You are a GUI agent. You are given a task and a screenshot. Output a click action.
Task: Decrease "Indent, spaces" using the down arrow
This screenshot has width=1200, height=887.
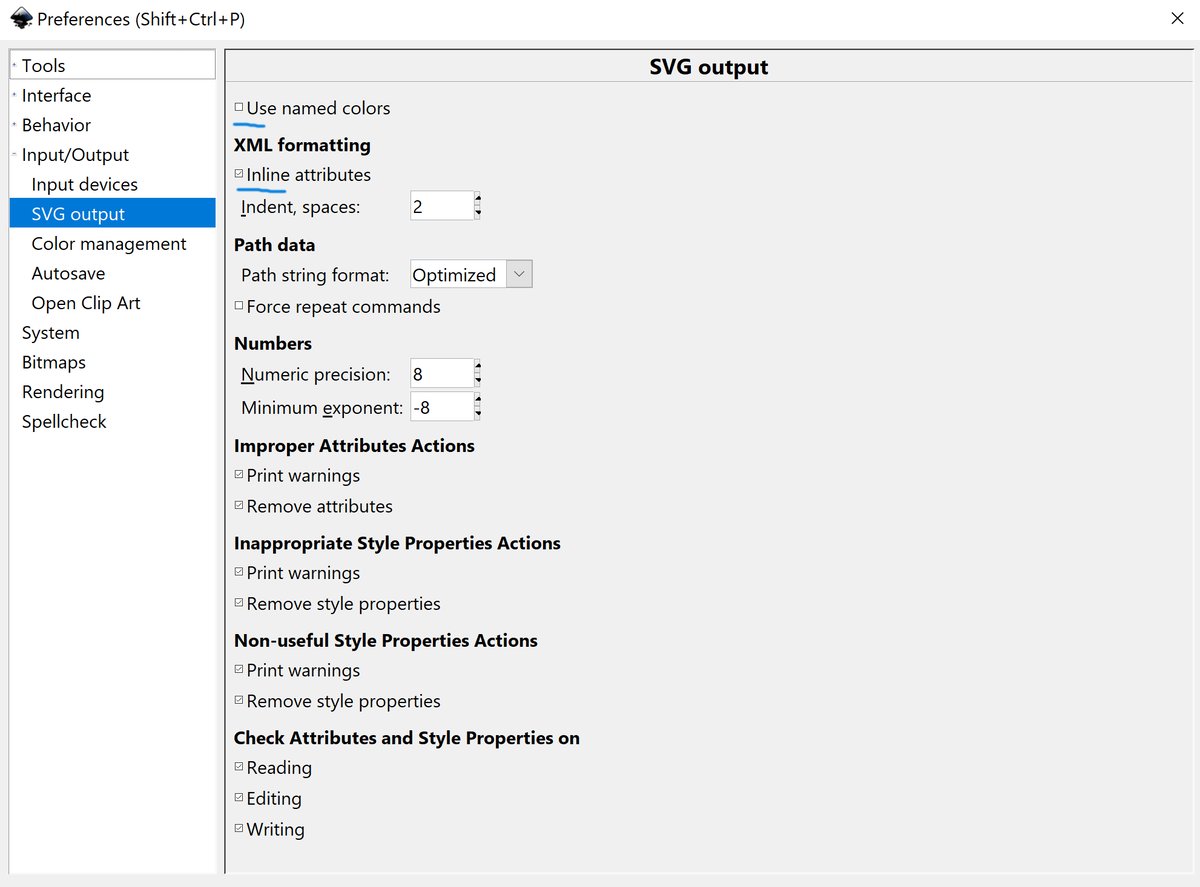pyautogui.click(x=477, y=211)
